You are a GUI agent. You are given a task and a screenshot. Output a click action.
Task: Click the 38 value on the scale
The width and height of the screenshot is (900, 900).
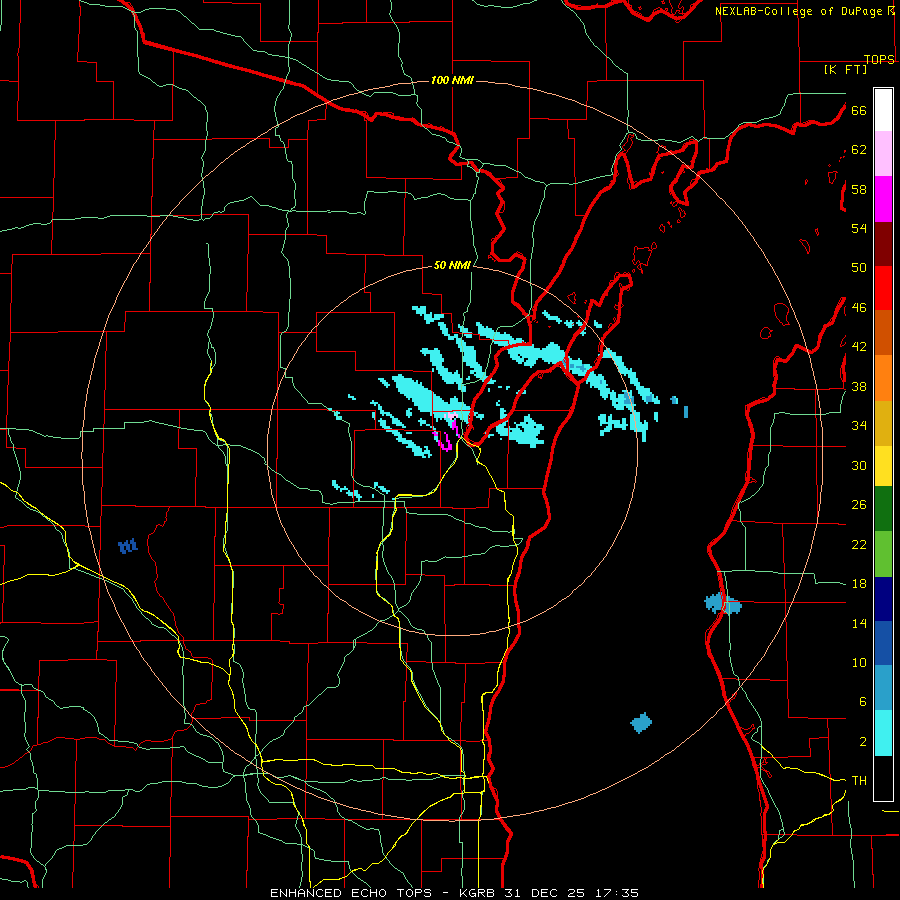tap(859, 386)
